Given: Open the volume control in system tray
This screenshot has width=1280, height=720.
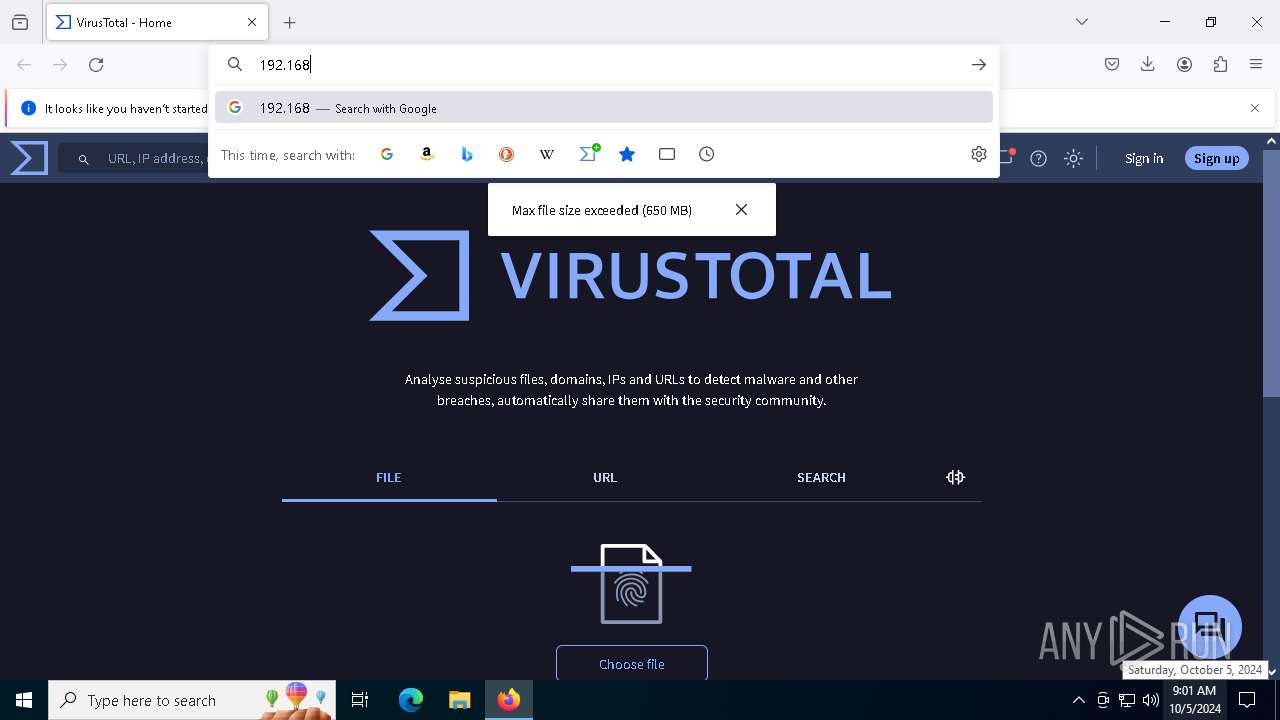Looking at the screenshot, I should click(1151, 700).
